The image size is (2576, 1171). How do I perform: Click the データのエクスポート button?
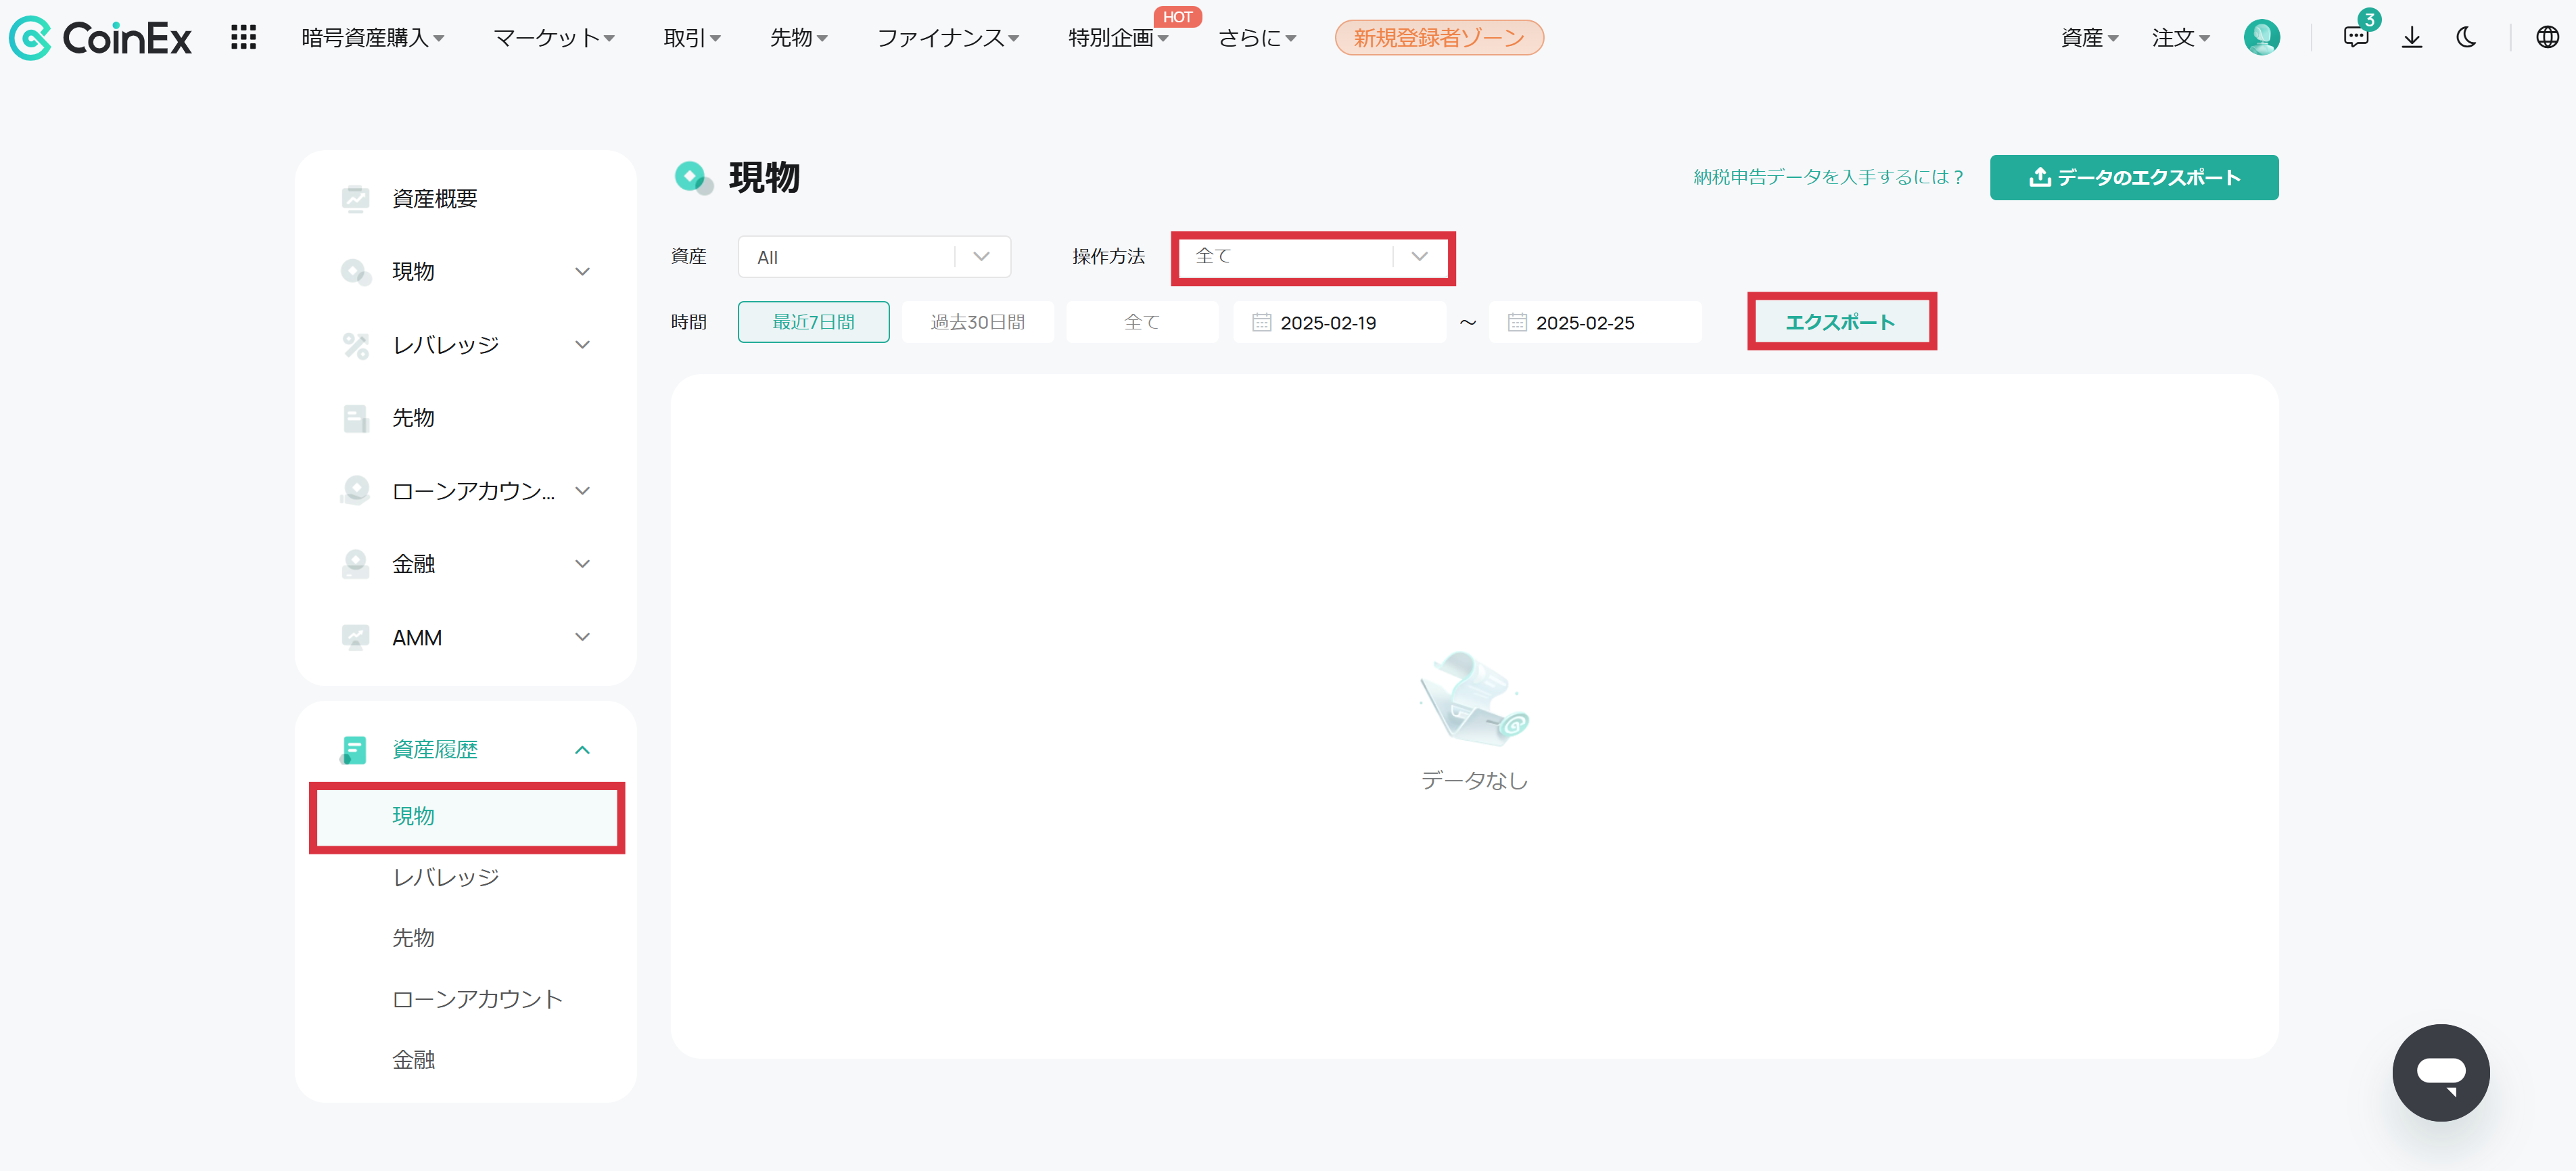[x=2134, y=177]
